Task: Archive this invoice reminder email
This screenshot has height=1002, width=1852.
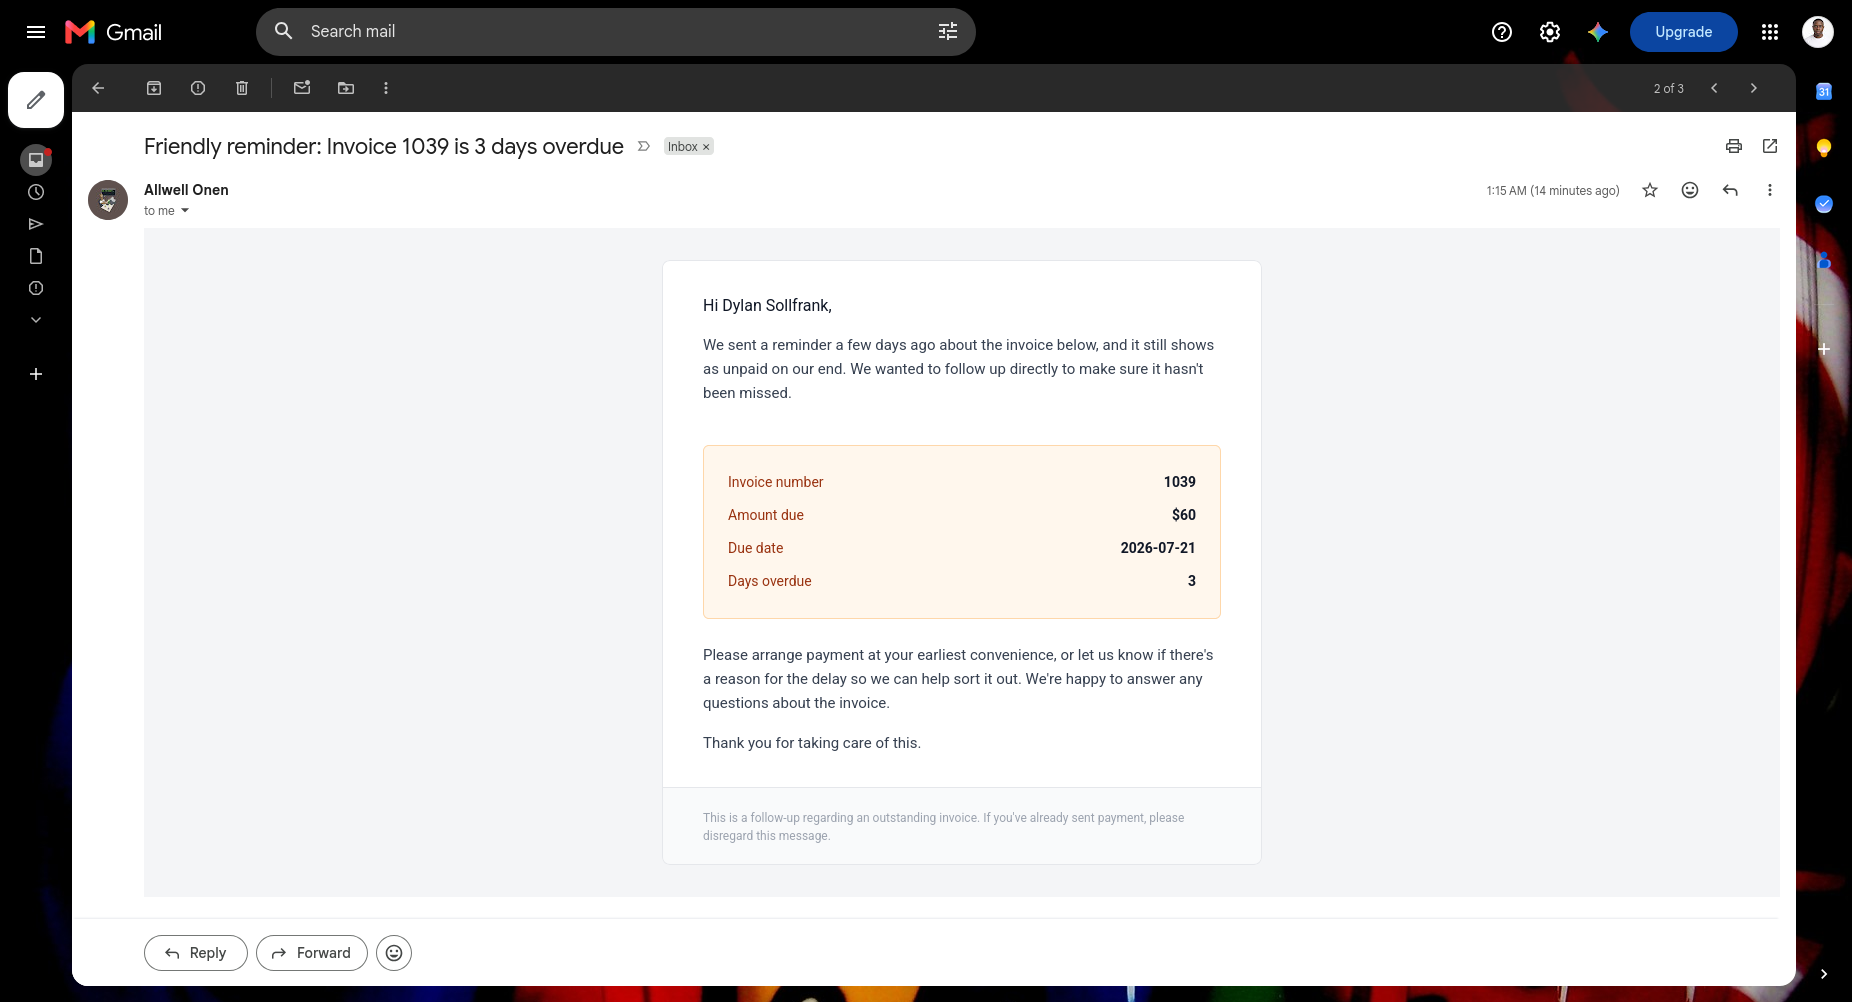Action: (x=154, y=88)
